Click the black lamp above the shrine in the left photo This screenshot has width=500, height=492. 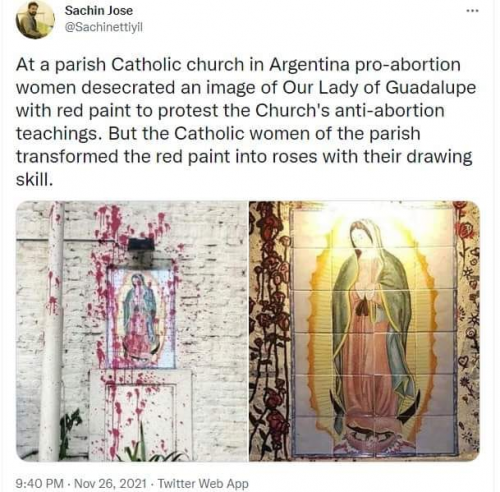(141, 245)
